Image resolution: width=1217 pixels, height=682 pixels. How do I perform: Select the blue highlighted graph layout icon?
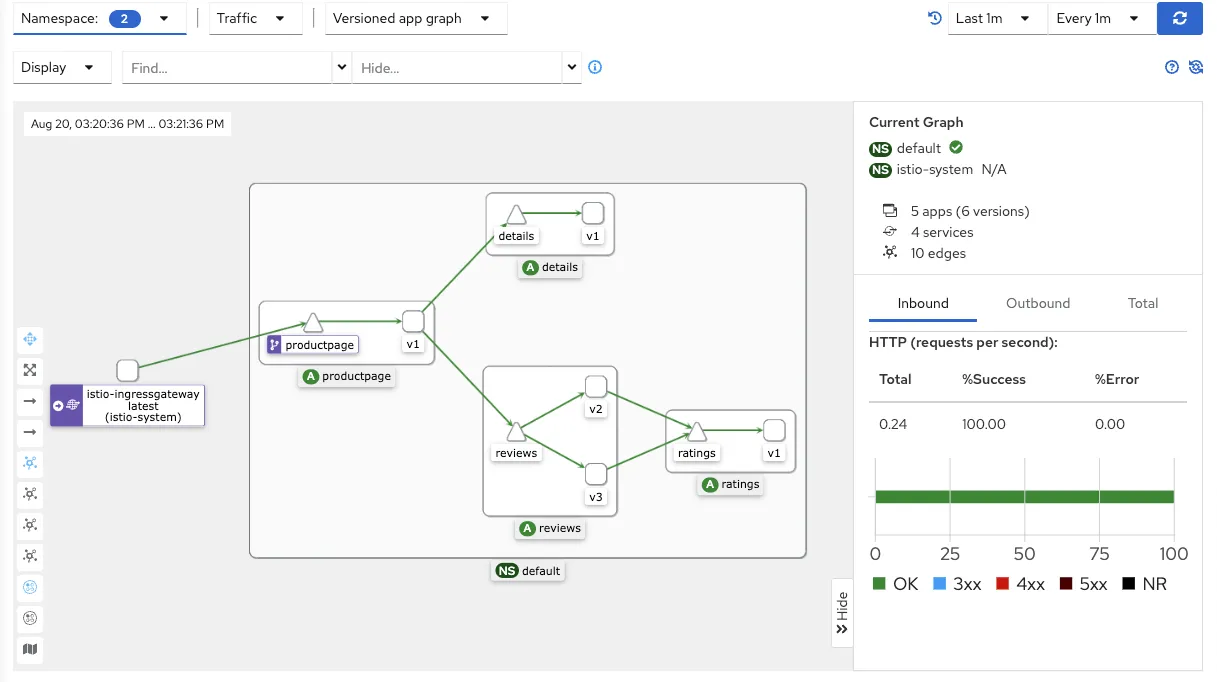30,463
